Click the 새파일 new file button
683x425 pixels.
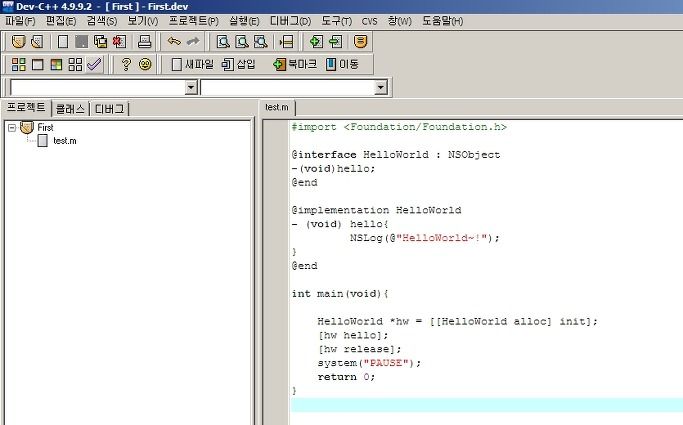pos(192,64)
